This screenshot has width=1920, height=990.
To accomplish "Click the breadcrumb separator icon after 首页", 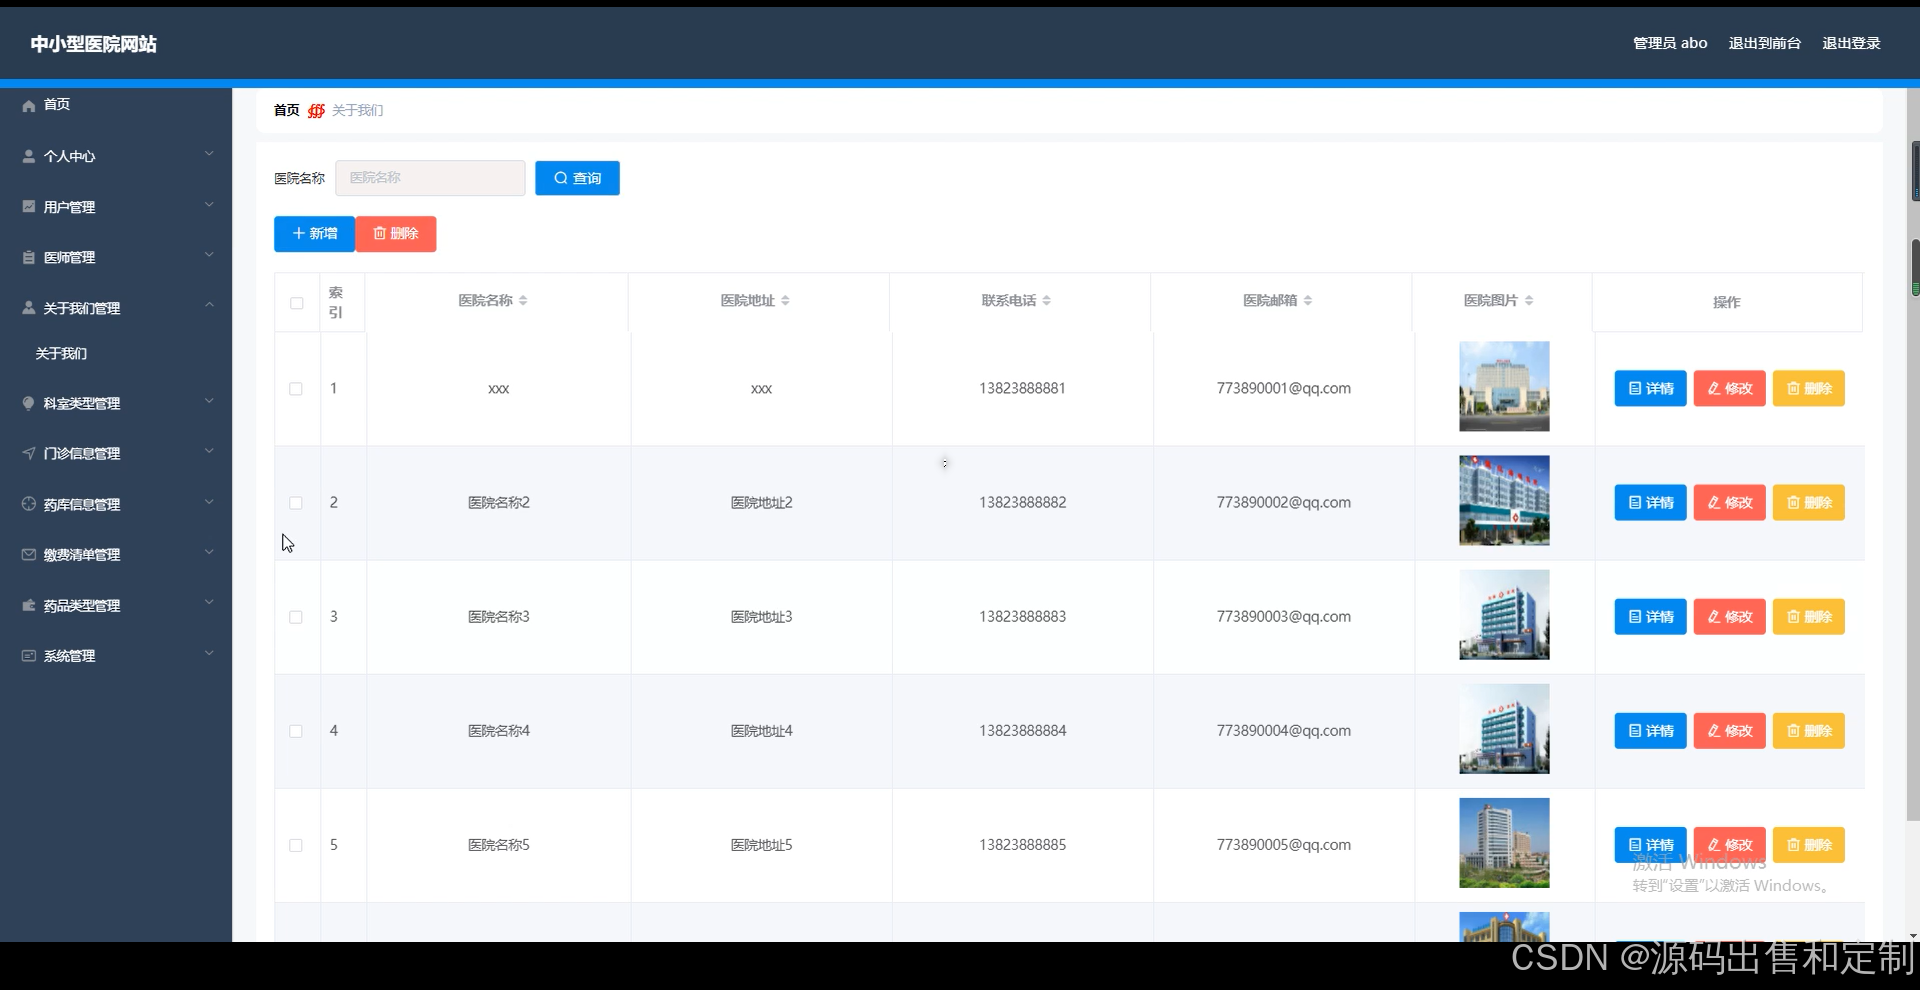I will (316, 110).
